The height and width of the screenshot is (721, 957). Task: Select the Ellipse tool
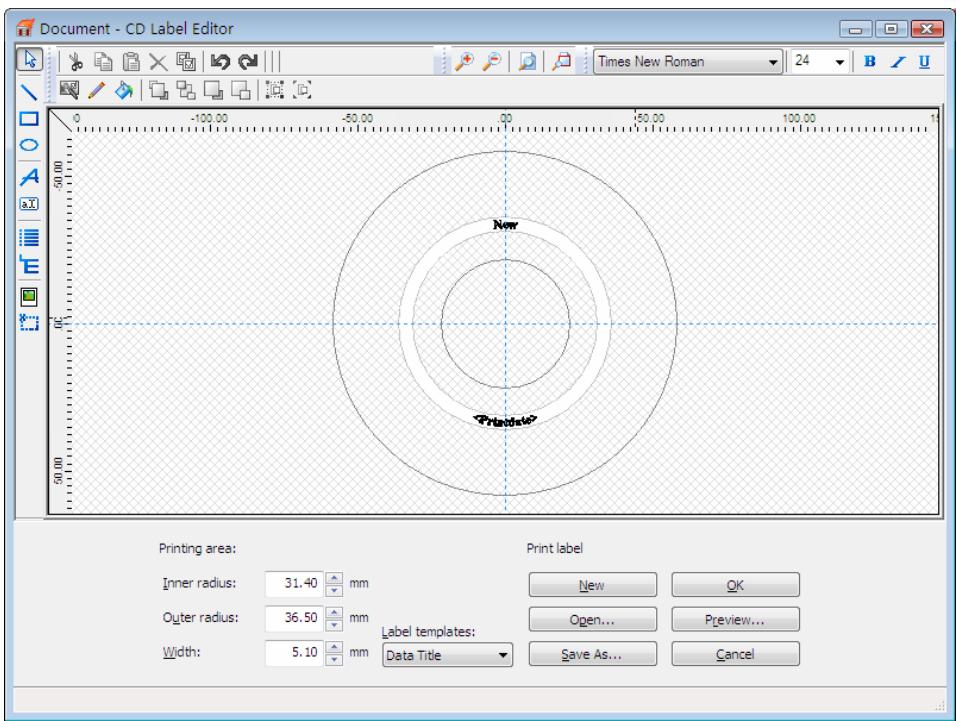[29, 145]
